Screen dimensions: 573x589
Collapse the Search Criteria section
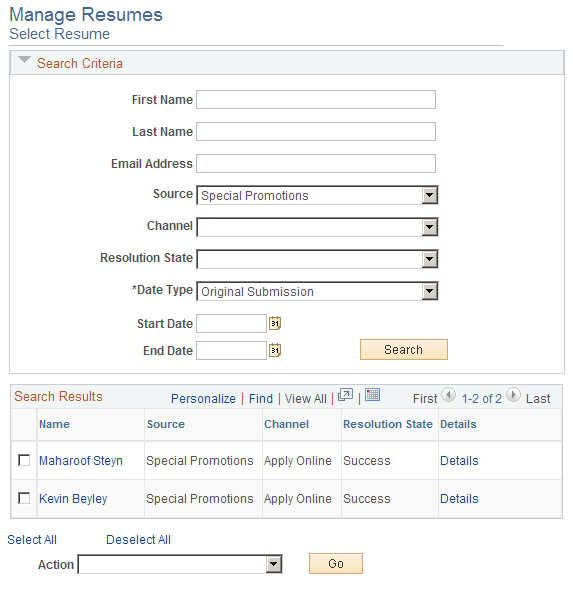pos(24,60)
